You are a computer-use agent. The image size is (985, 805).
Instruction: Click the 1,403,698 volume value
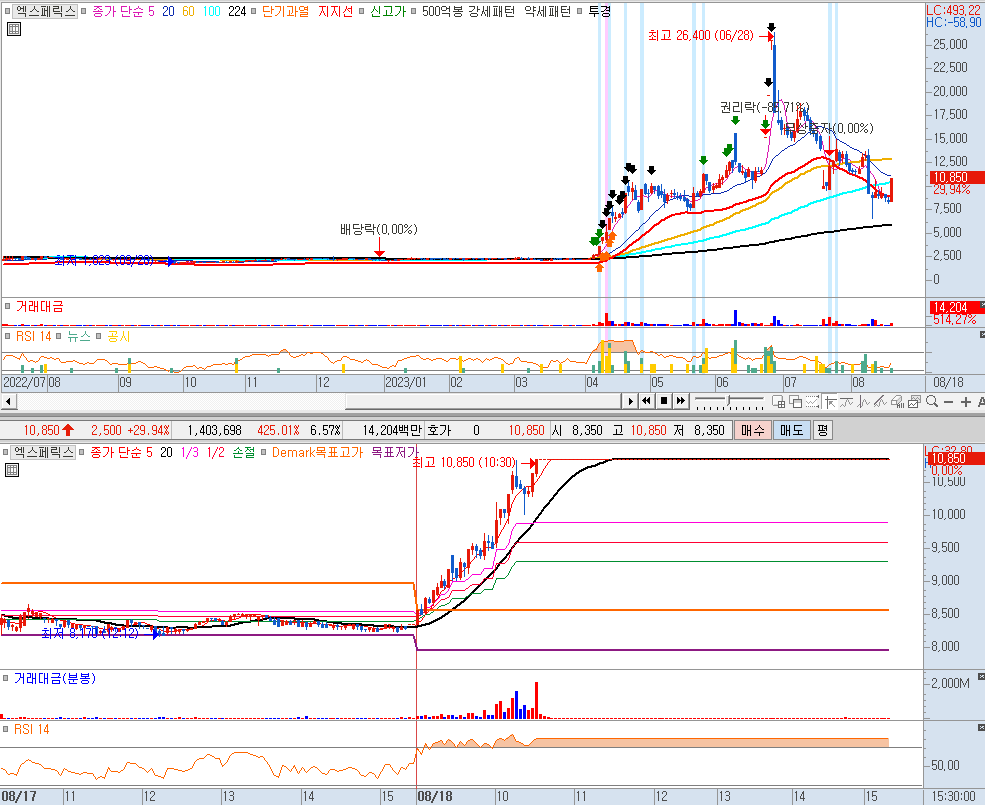pyautogui.click(x=214, y=430)
